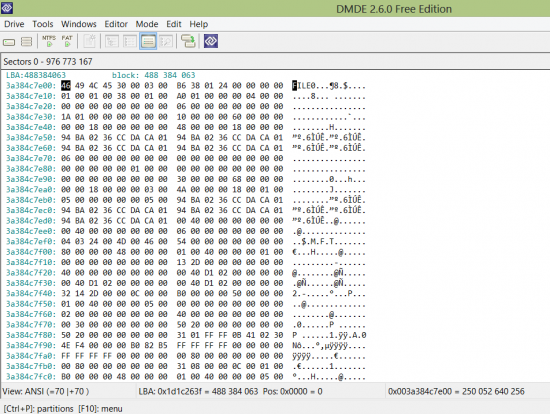550x414 pixels.
Task: Click the grayed new file panel icon
Action: coord(89,41)
